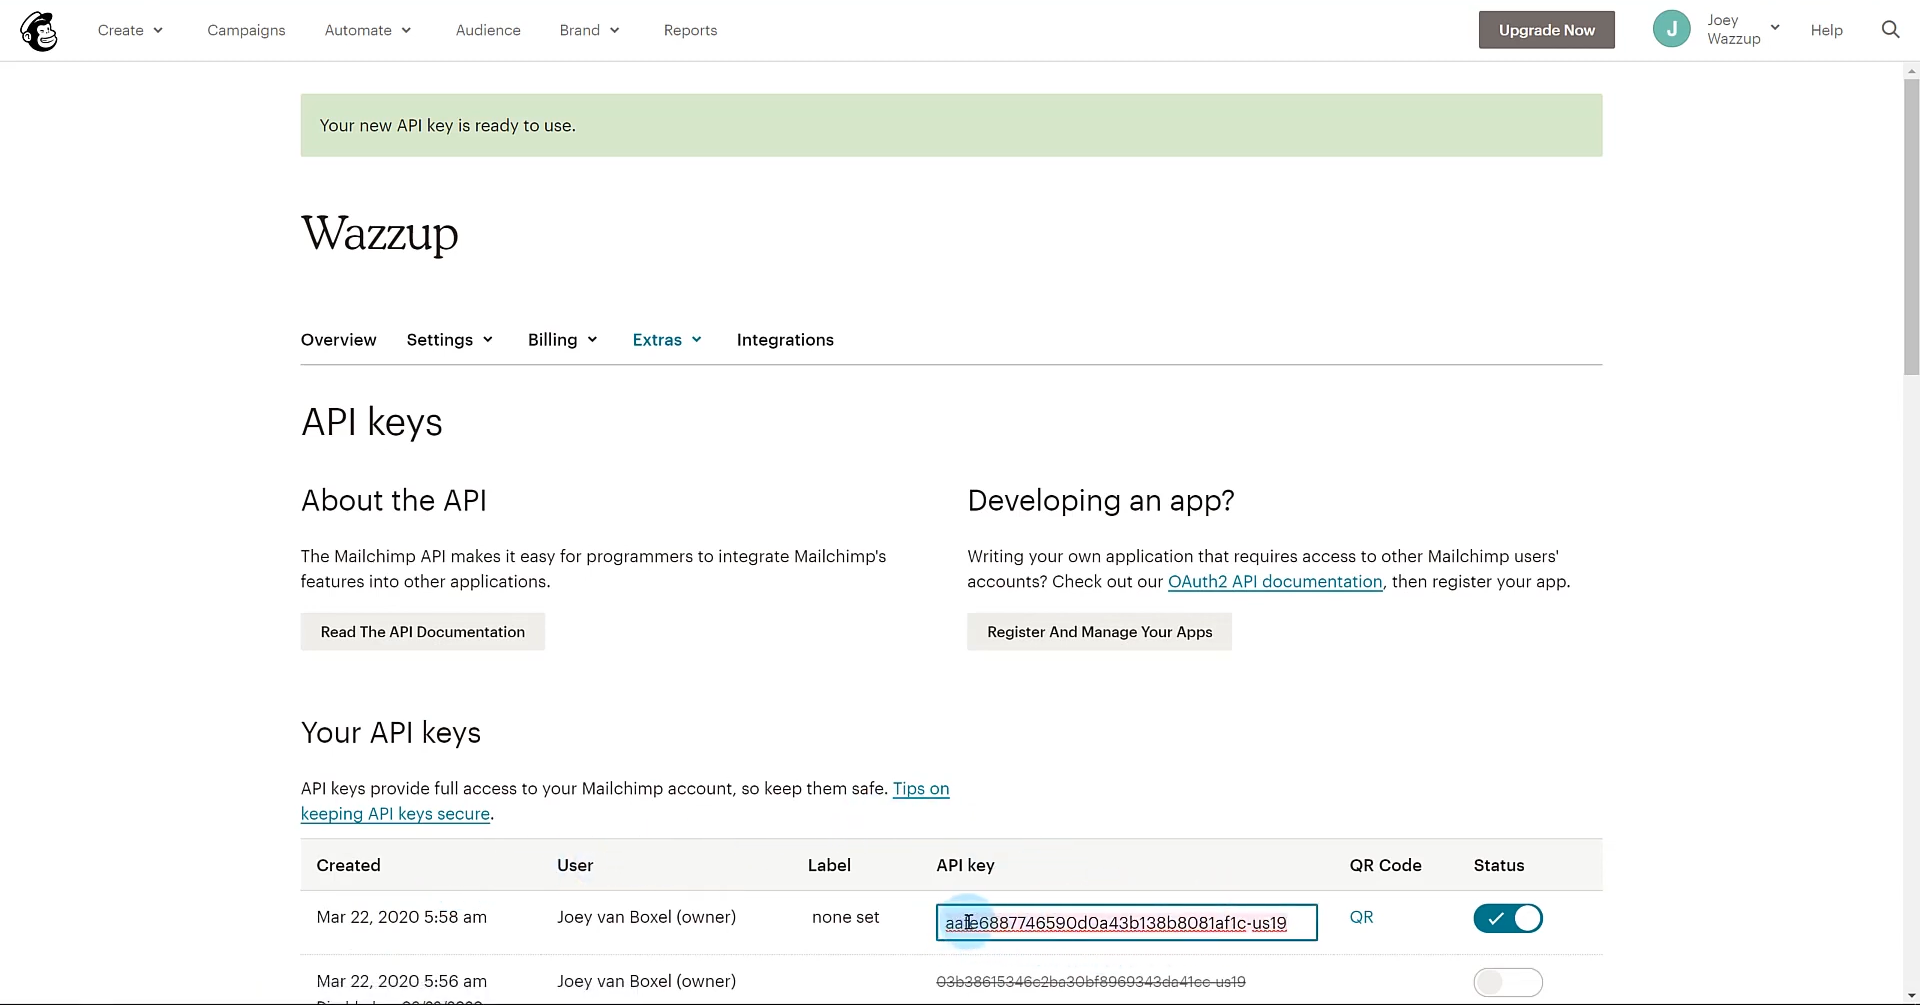Click the Upgrade Now button
Viewport: 1920px width, 1005px height.
[1546, 30]
